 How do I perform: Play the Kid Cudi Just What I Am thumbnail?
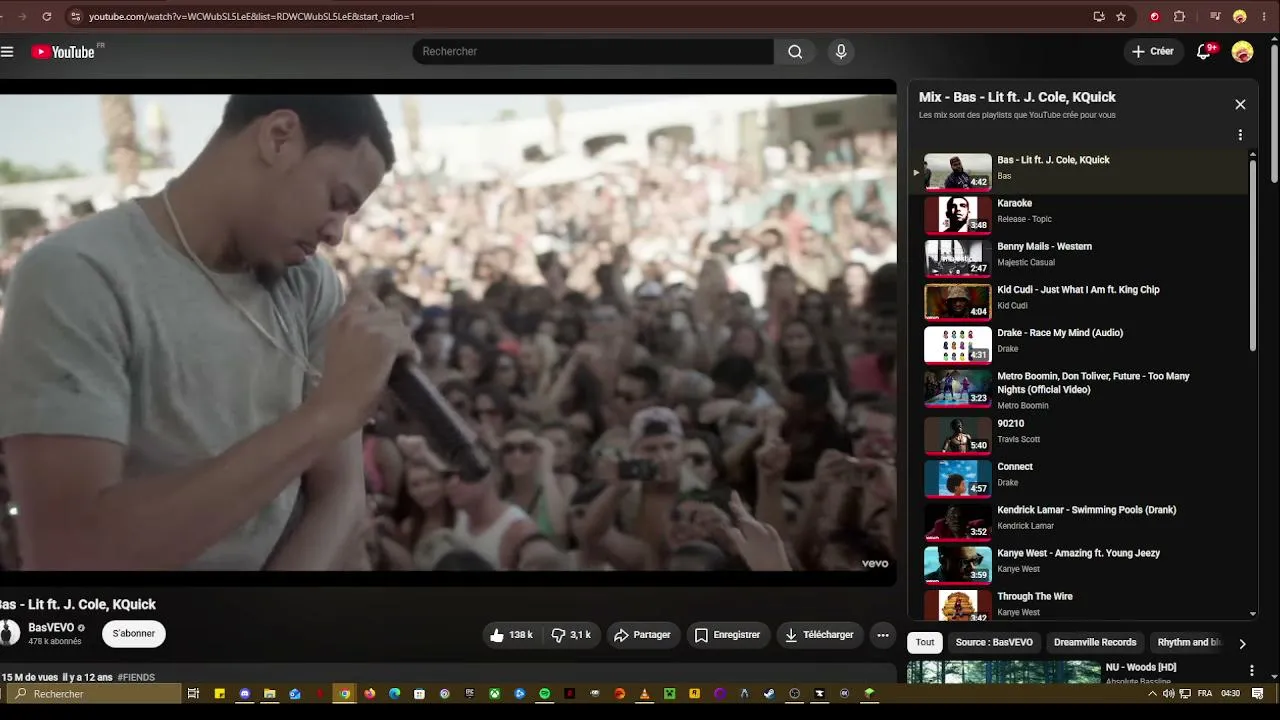click(x=958, y=301)
